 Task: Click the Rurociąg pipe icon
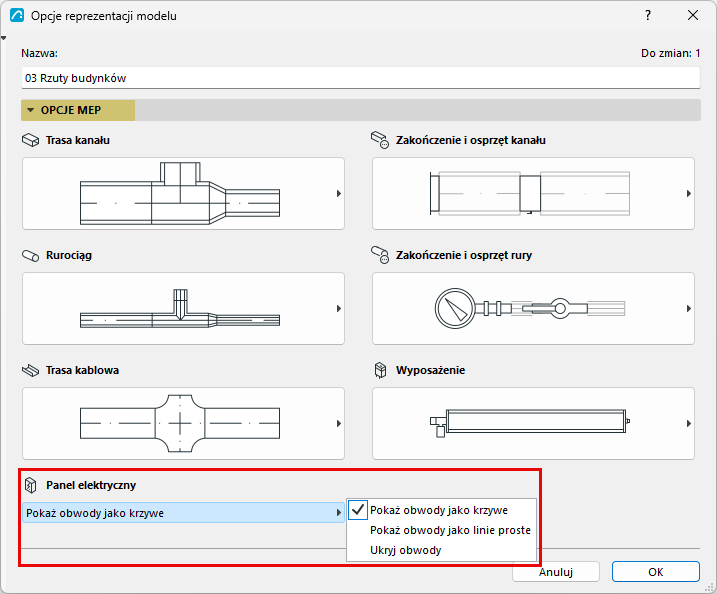click(31, 255)
